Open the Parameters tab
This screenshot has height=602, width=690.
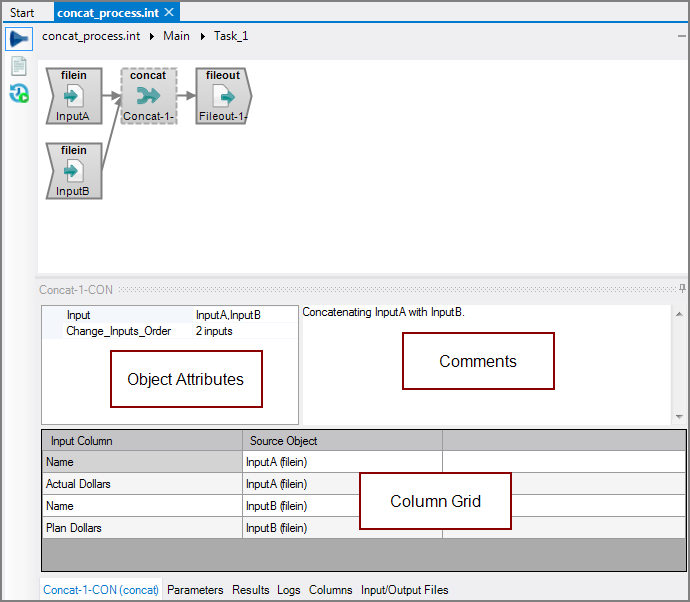195,590
